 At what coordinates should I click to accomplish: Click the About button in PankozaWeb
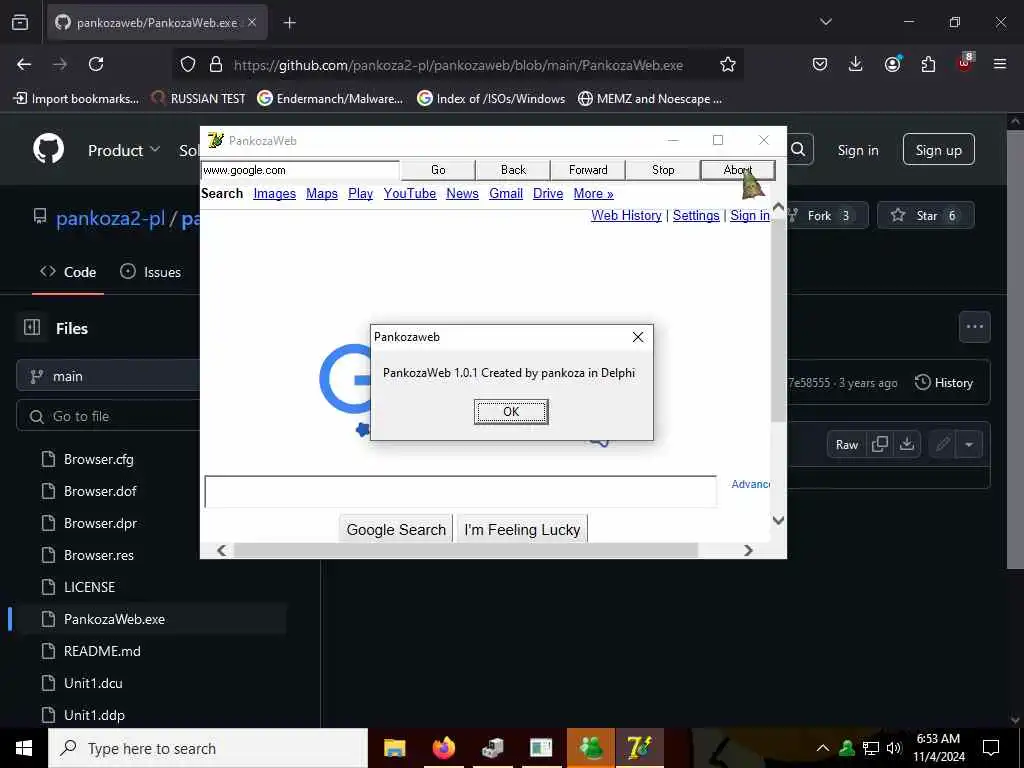(x=737, y=170)
